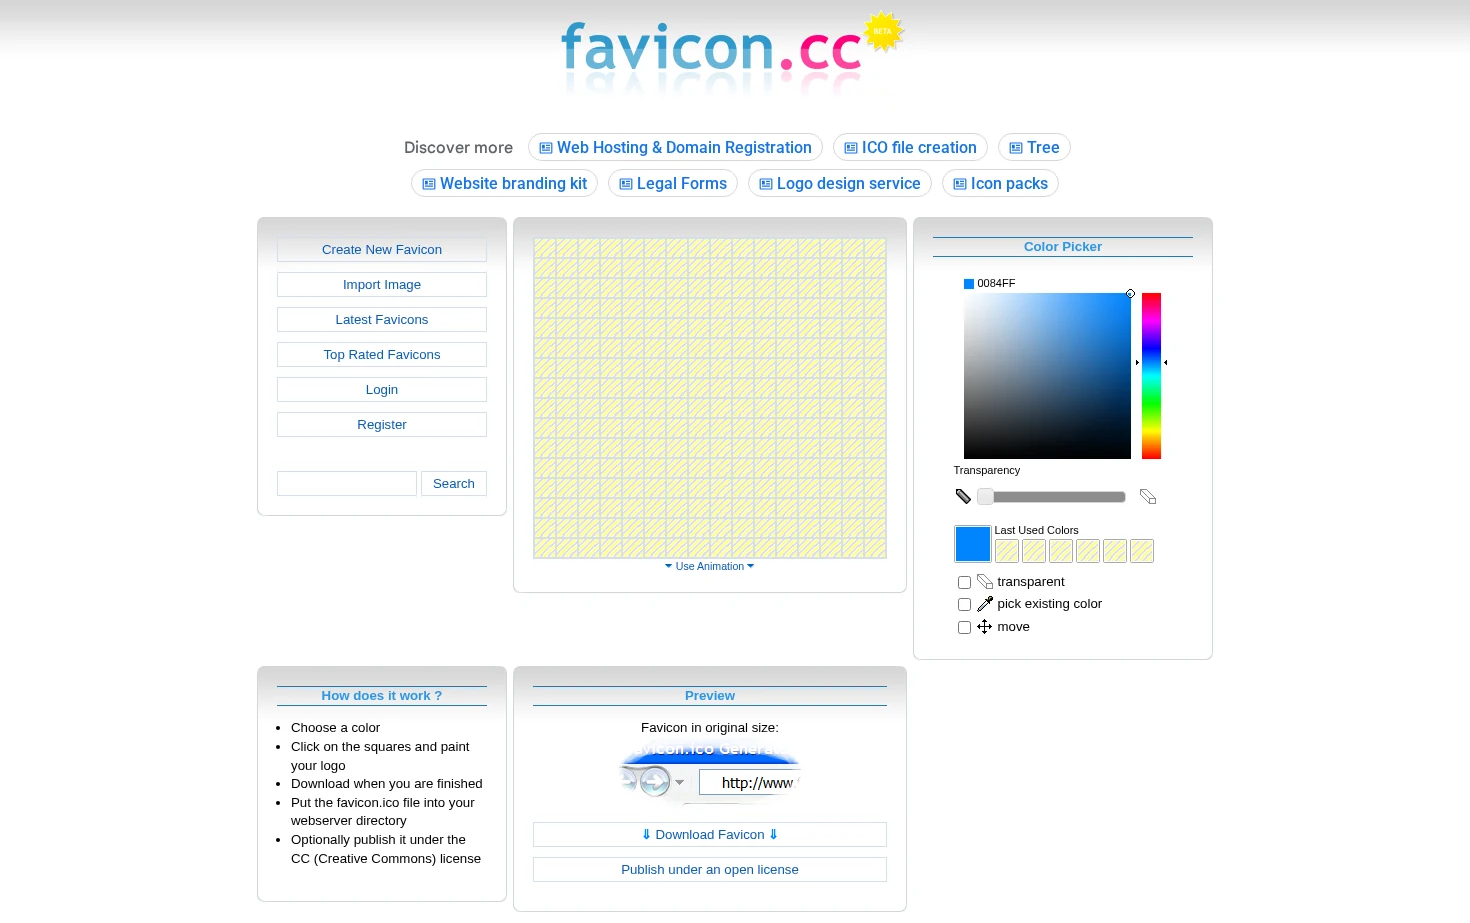The width and height of the screenshot is (1470, 923).
Task: Click the move arrows icon
Action: tap(985, 627)
